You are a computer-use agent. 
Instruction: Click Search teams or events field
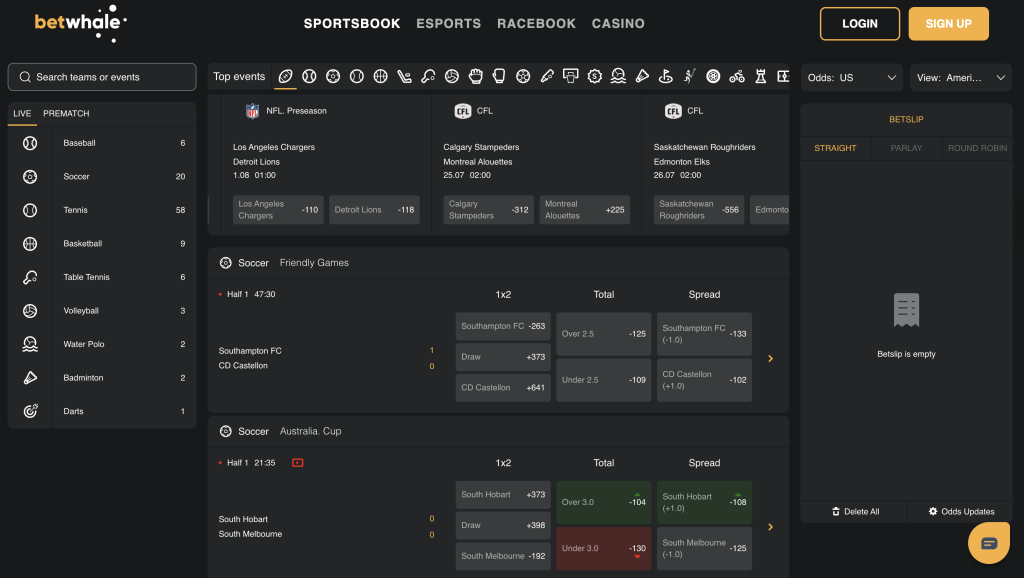(x=102, y=77)
